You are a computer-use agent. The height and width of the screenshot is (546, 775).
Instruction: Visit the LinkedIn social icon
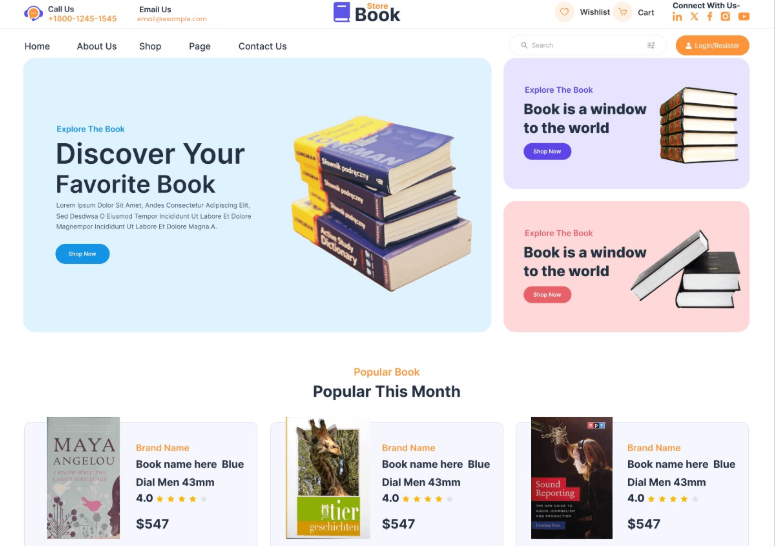677,17
